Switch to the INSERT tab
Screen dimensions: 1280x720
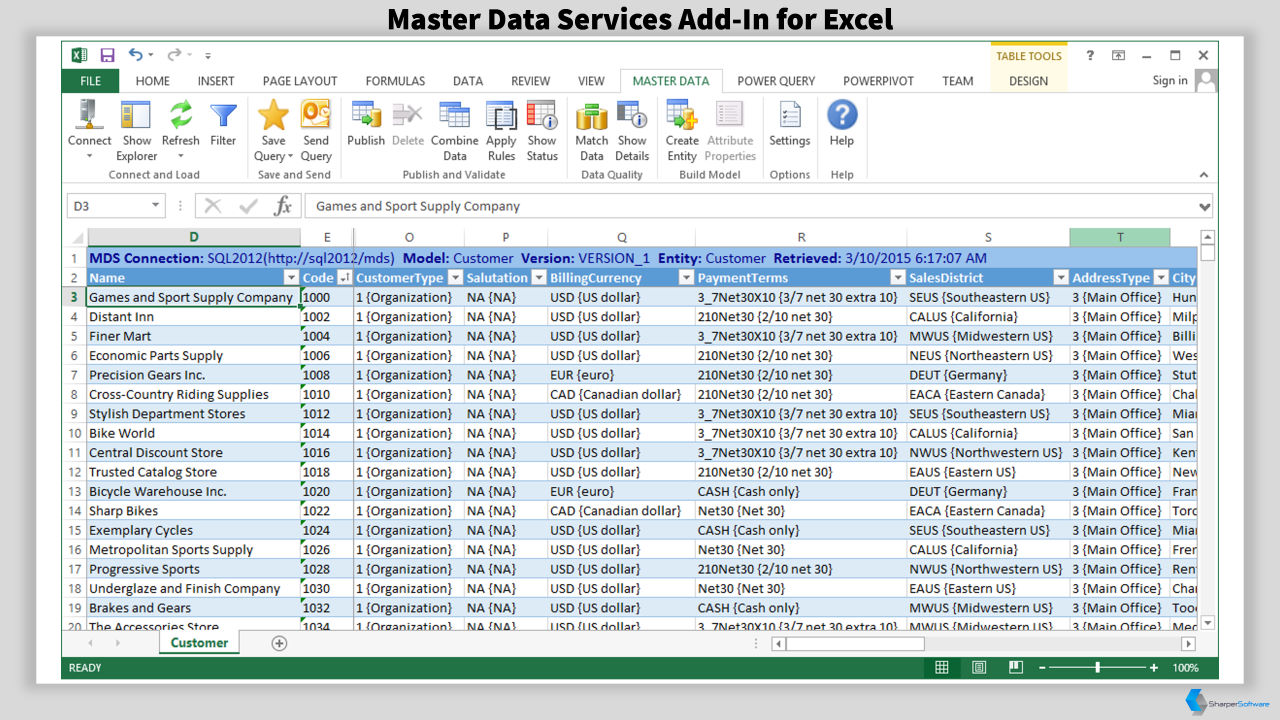pos(216,81)
